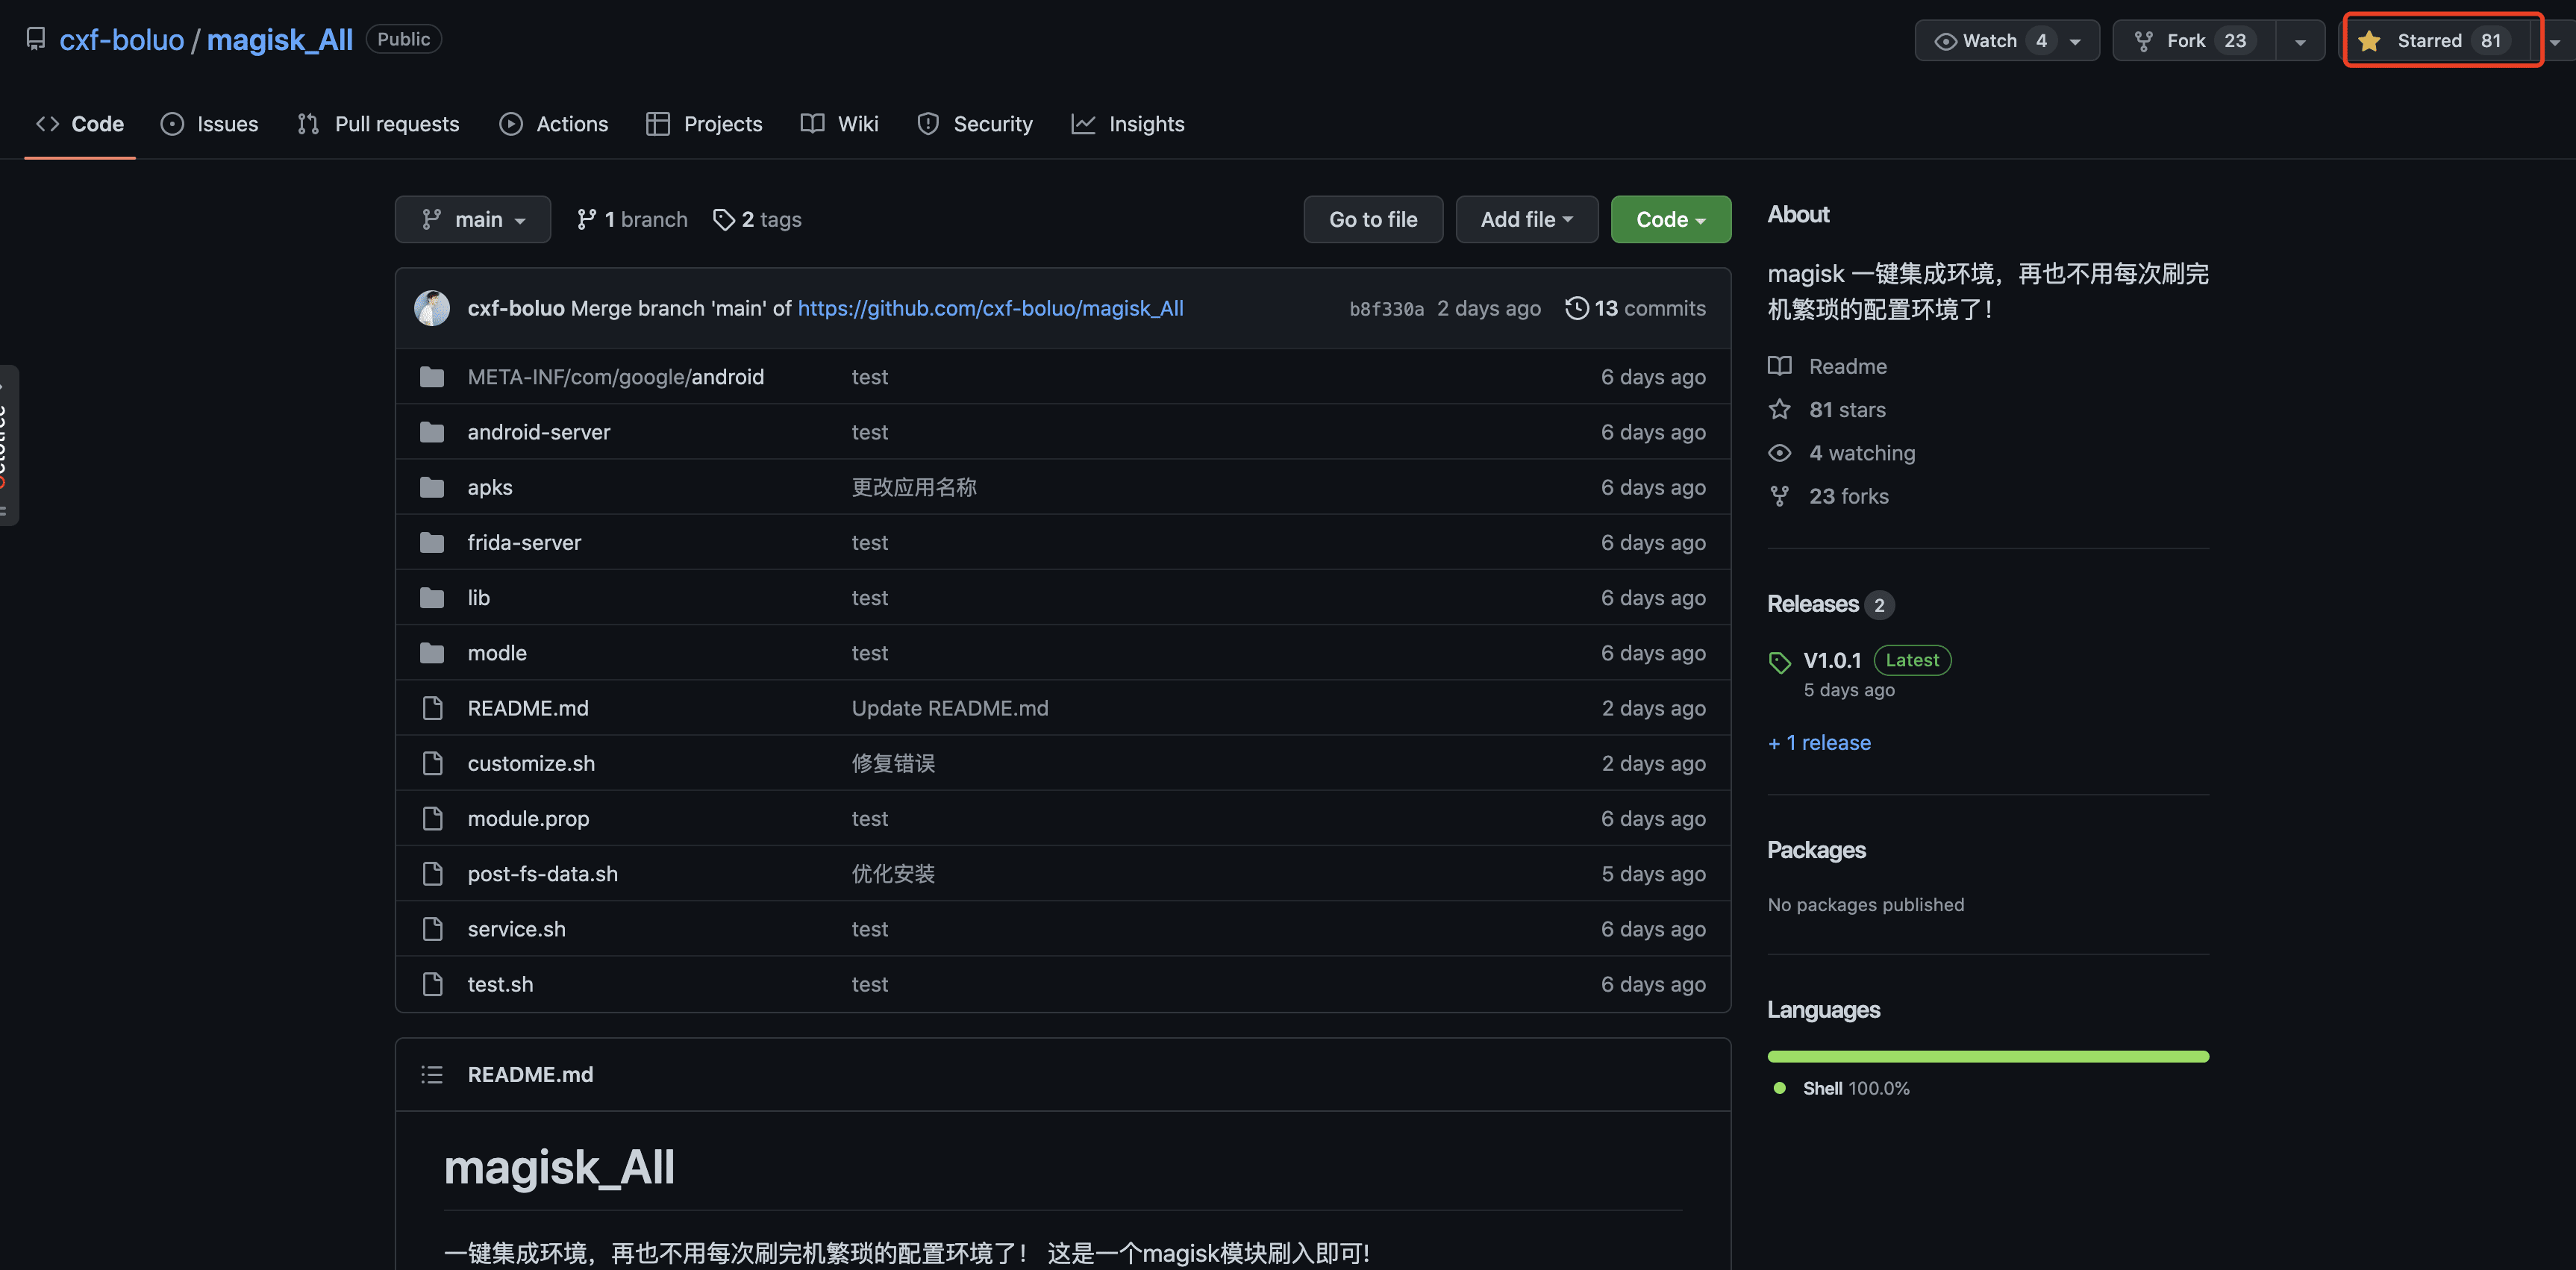This screenshot has height=1270, width=2576.
Task: Open the 'Update README.md' commit message
Action: tap(950, 708)
